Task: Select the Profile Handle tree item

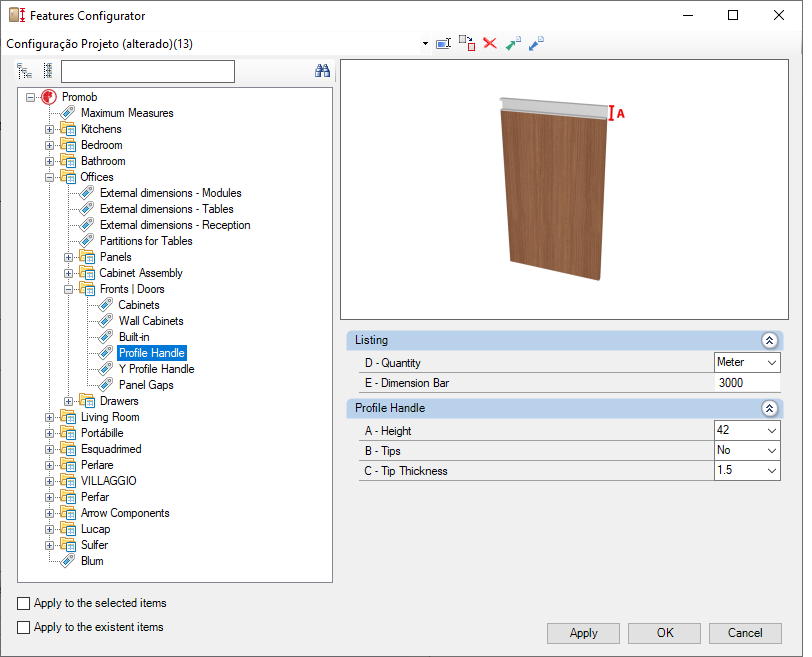Action: (x=152, y=353)
